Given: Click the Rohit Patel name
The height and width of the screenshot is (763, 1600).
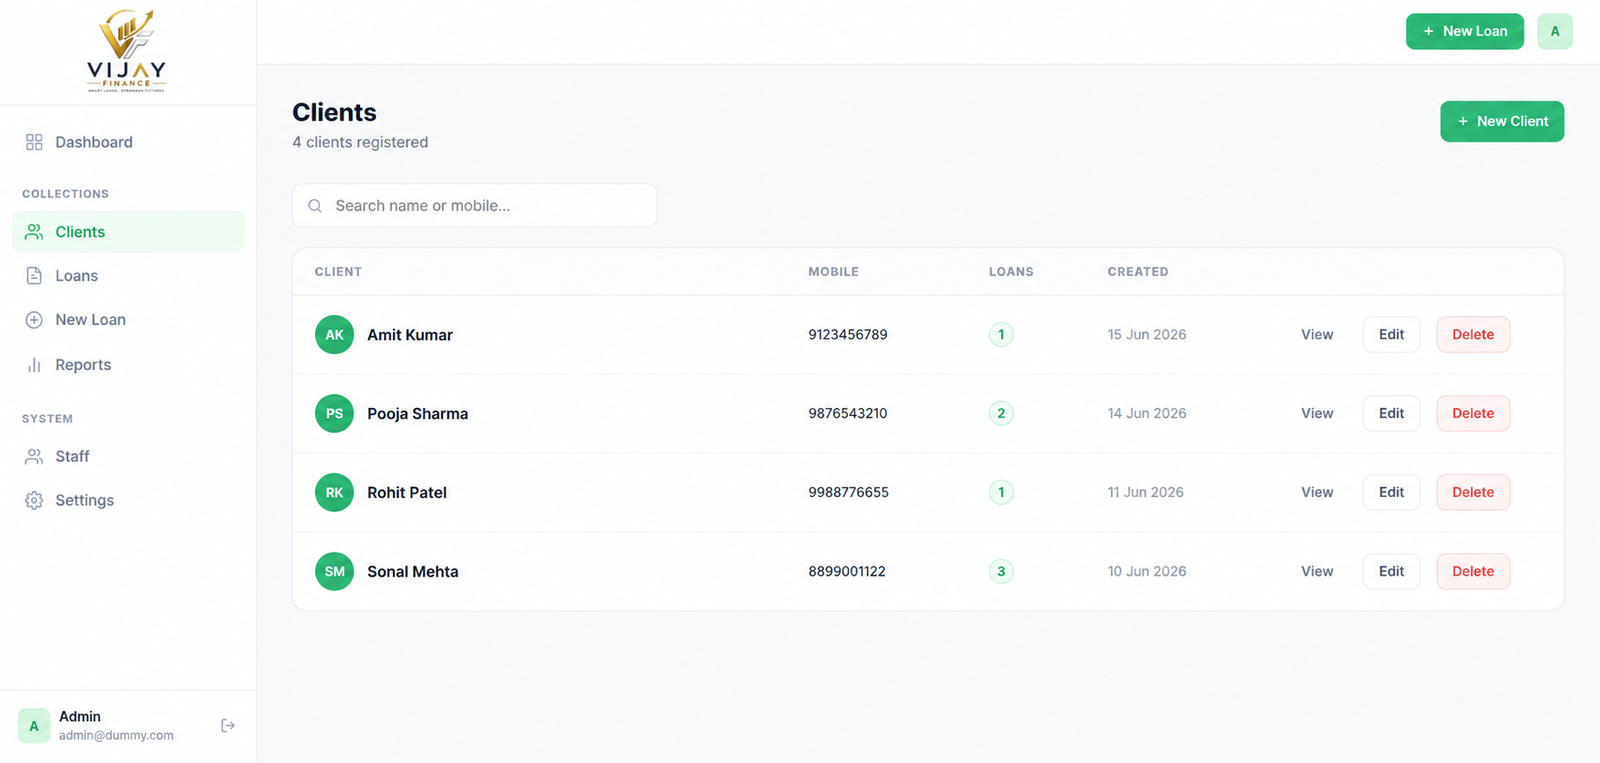Looking at the screenshot, I should point(407,492).
